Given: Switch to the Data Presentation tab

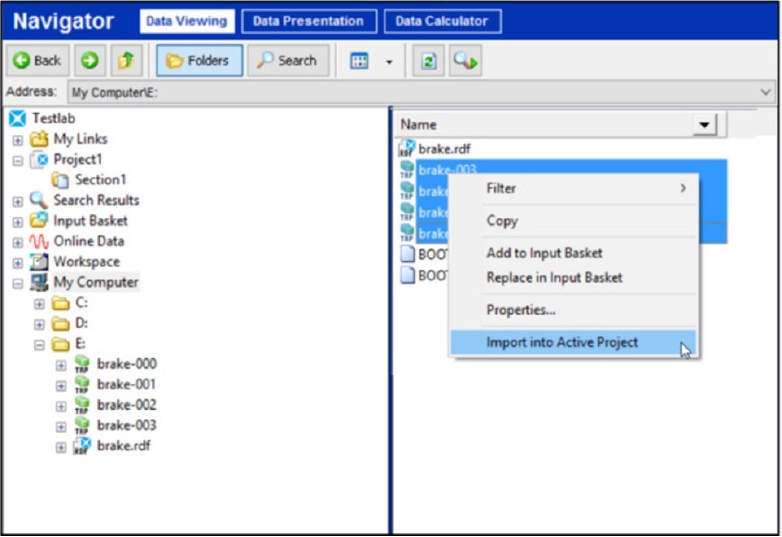Looking at the screenshot, I should [309, 21].
